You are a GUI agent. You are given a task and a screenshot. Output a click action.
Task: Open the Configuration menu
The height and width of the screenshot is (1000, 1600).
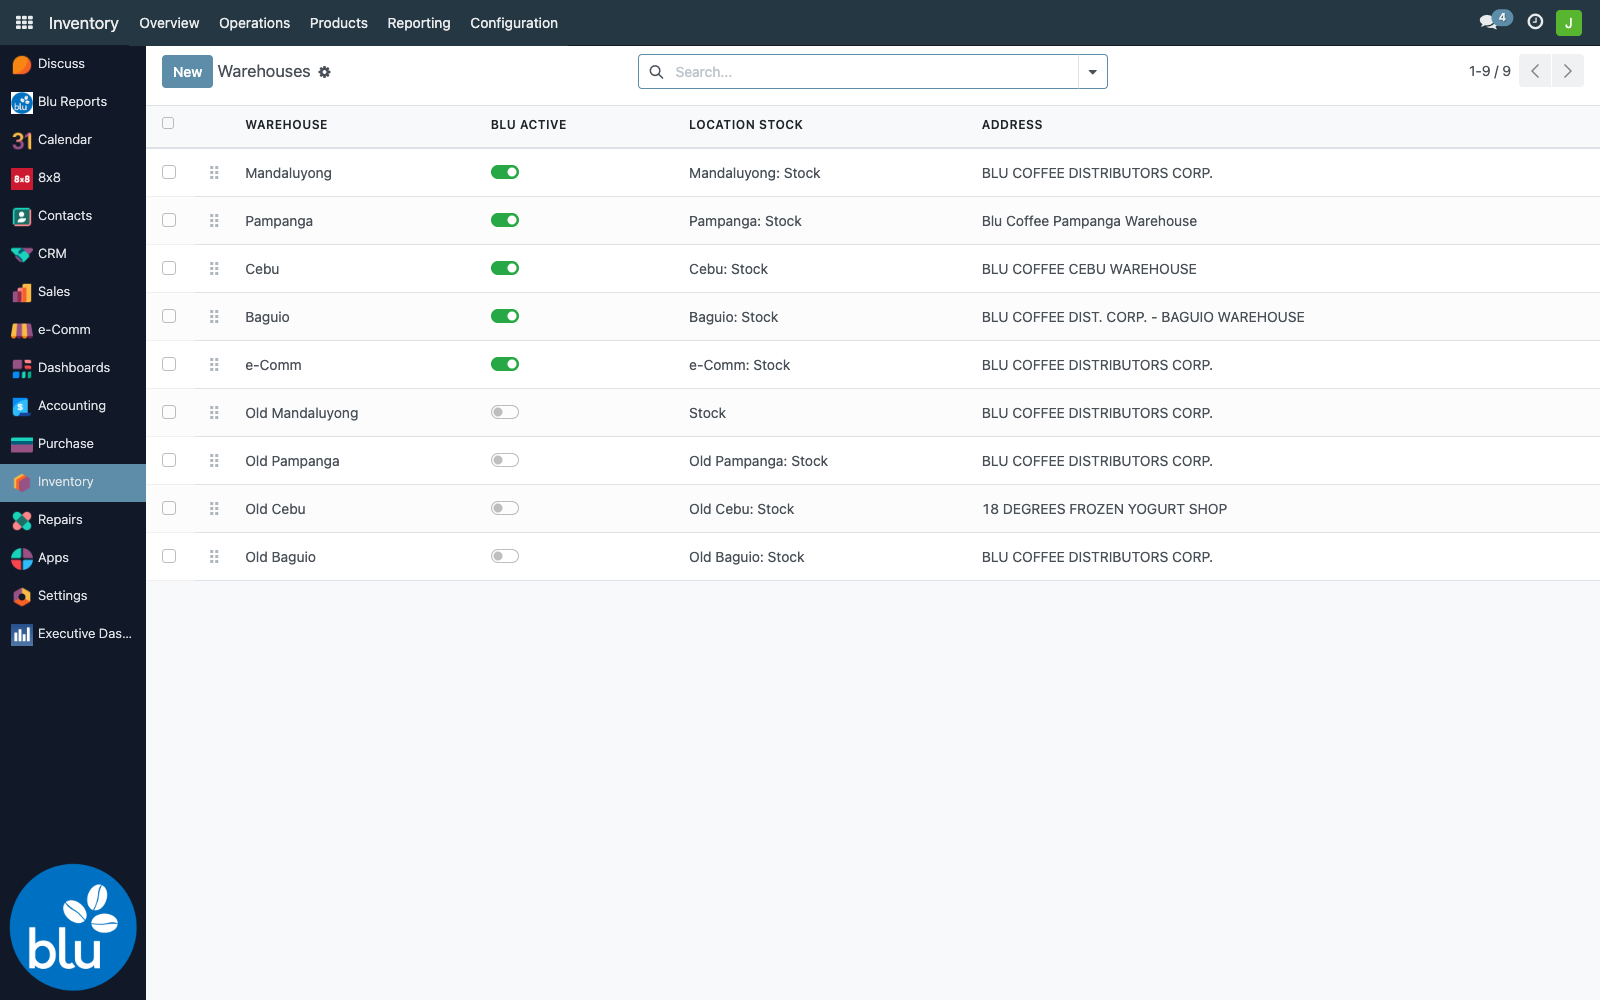[514, 23]
